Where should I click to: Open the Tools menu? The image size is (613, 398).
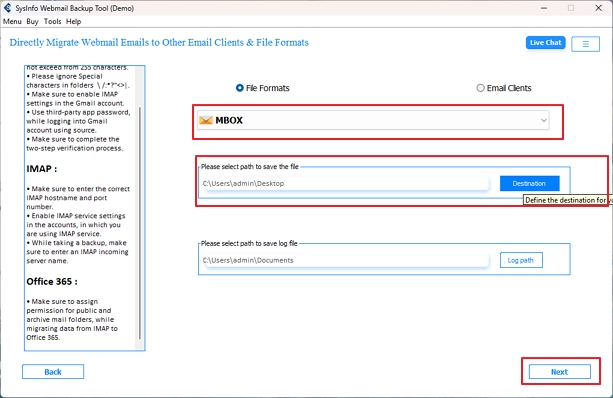[x=52, y=22]
